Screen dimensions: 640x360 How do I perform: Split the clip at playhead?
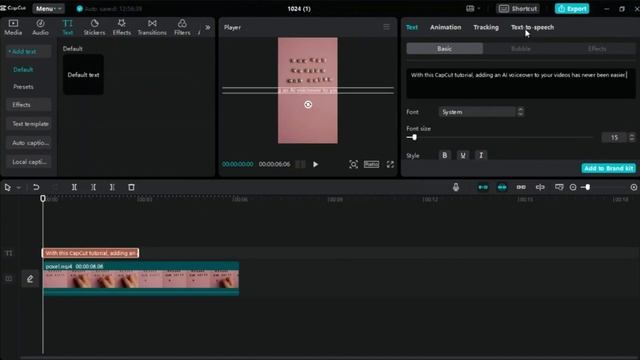74,187
